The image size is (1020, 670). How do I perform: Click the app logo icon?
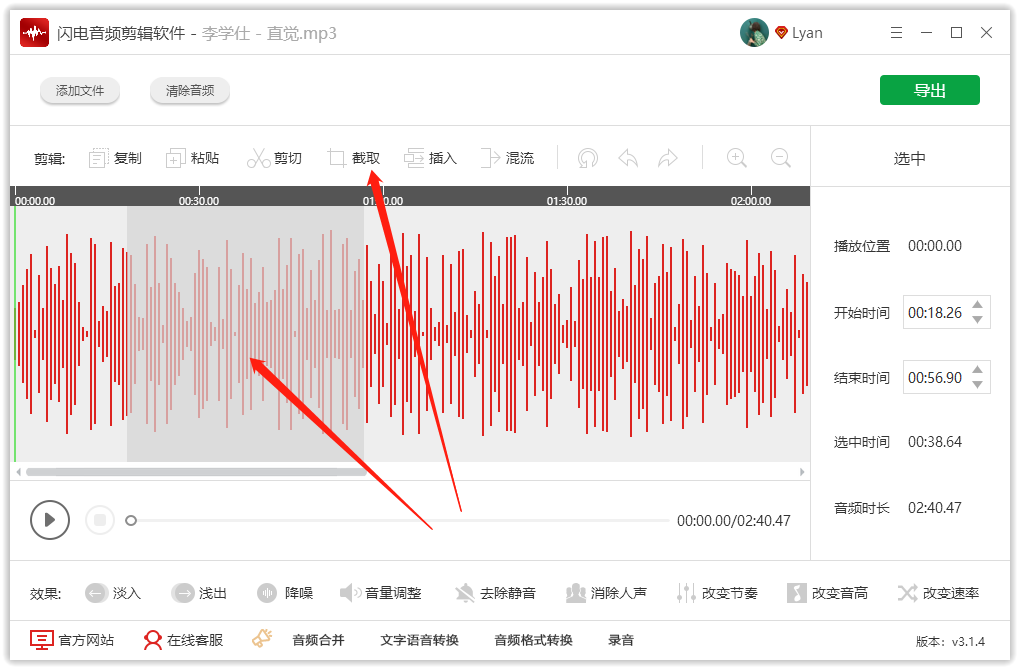pos(34,33)
